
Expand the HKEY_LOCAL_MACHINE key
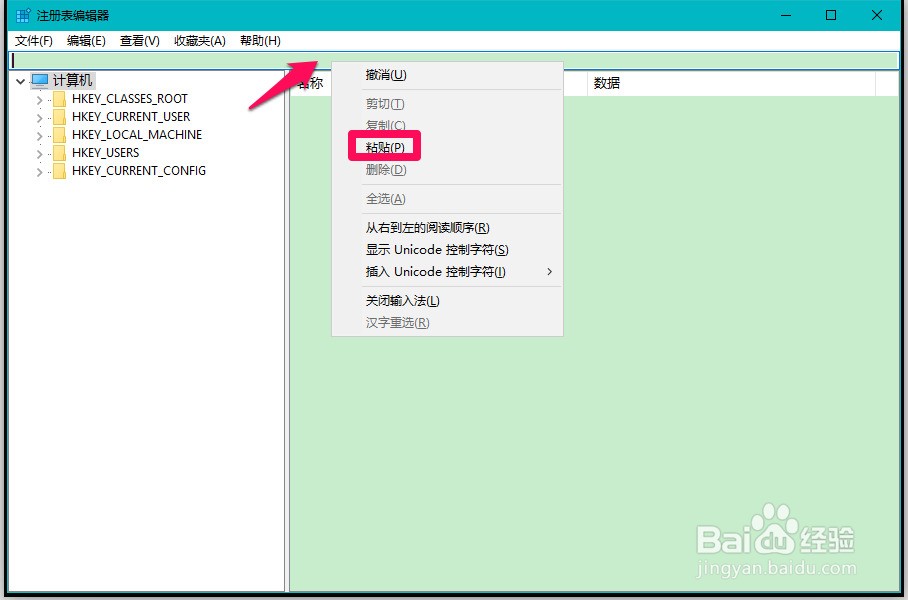click(39, 136)
